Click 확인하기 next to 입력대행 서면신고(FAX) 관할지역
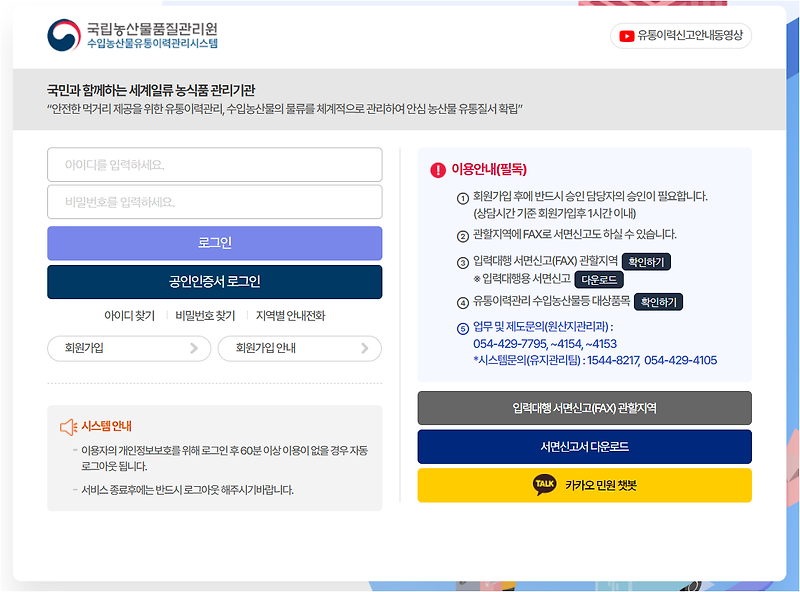800x592 pixels. click(648, 262)
